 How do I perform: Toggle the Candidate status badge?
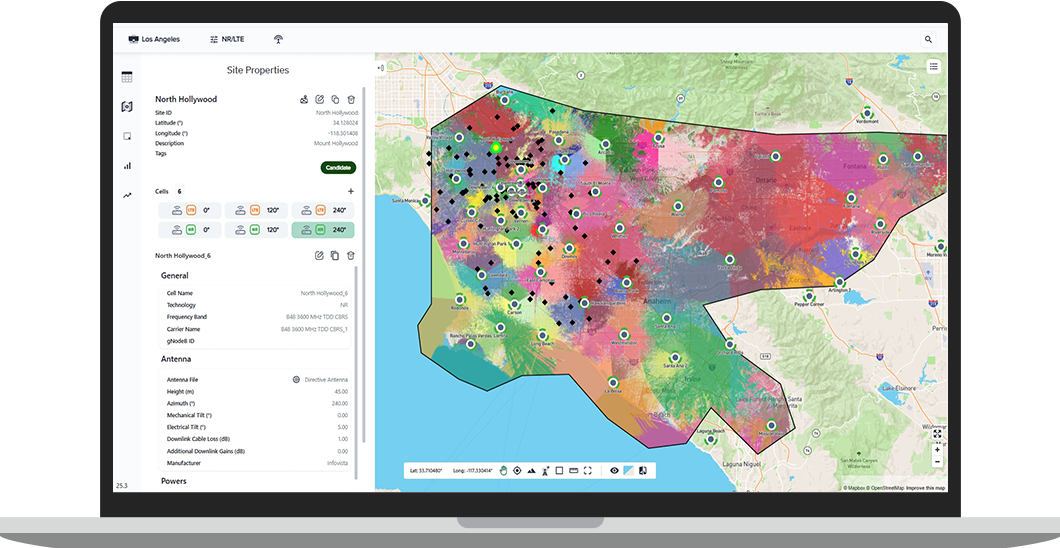point(338,167)
